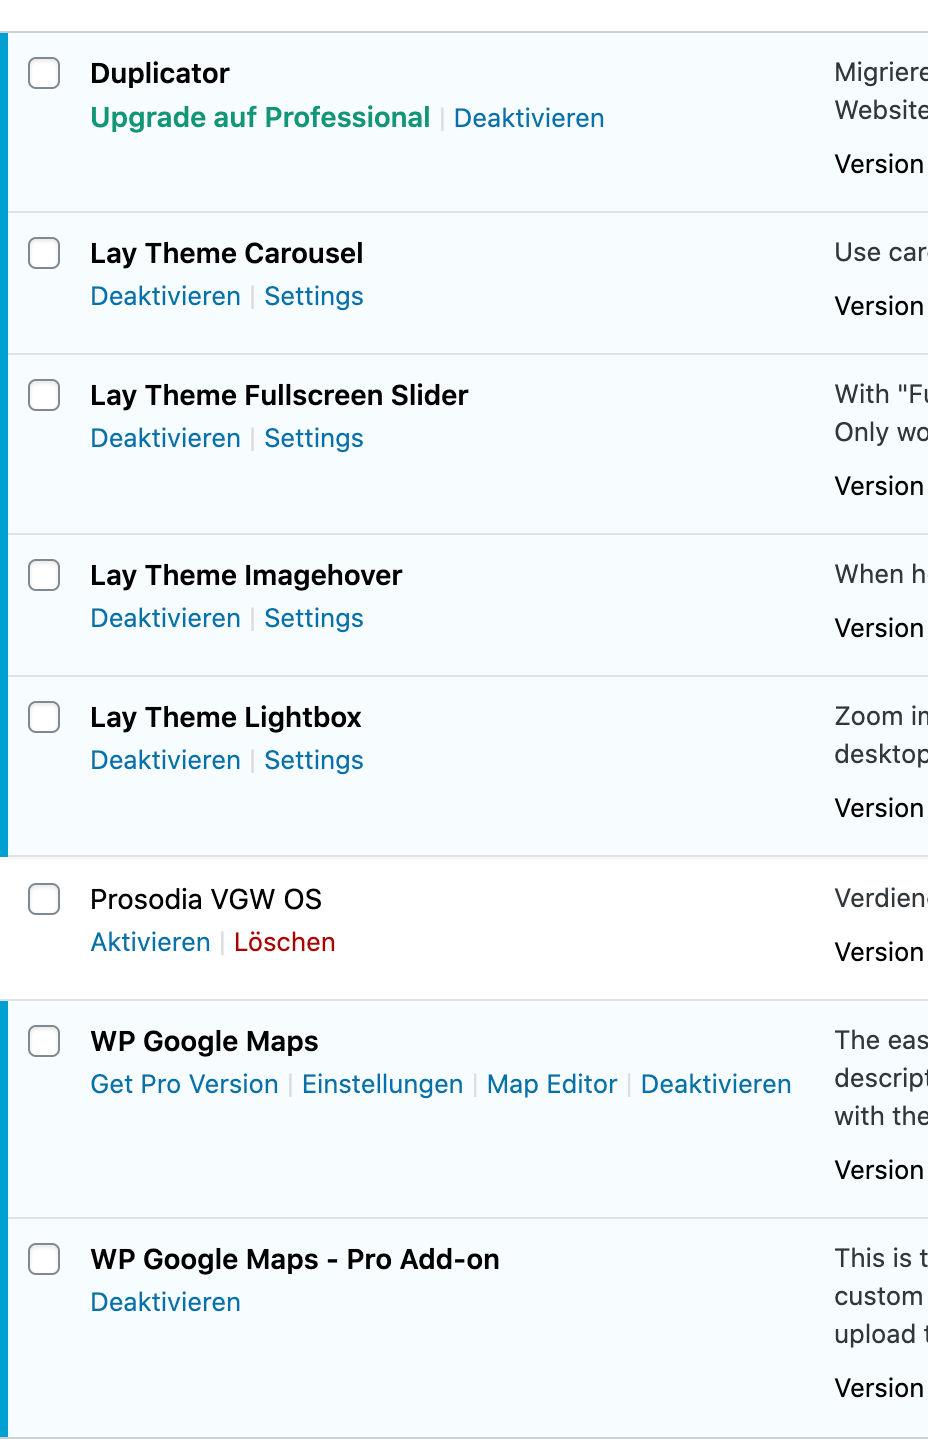Deactivate Lay Theme Fullscreen Slider
The height and width of the screenshot is (1442, 928).
click(165, 438)
